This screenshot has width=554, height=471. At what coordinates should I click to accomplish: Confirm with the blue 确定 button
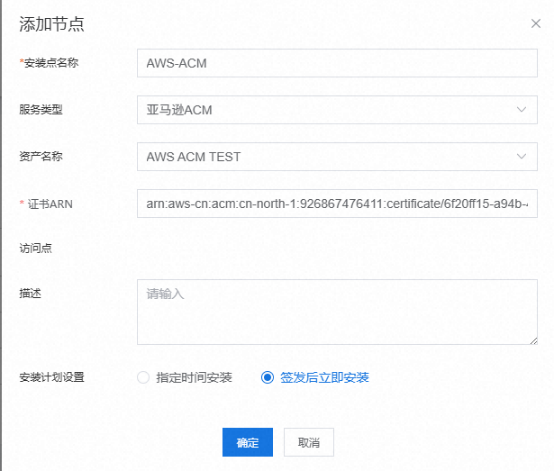click(x=247, y=442)
